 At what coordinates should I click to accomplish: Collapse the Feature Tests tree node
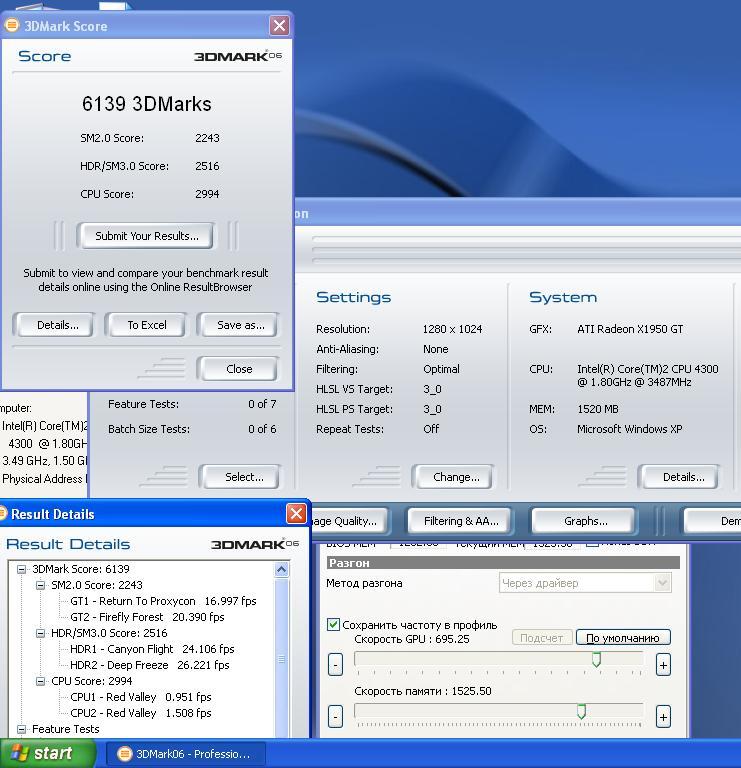21,729
